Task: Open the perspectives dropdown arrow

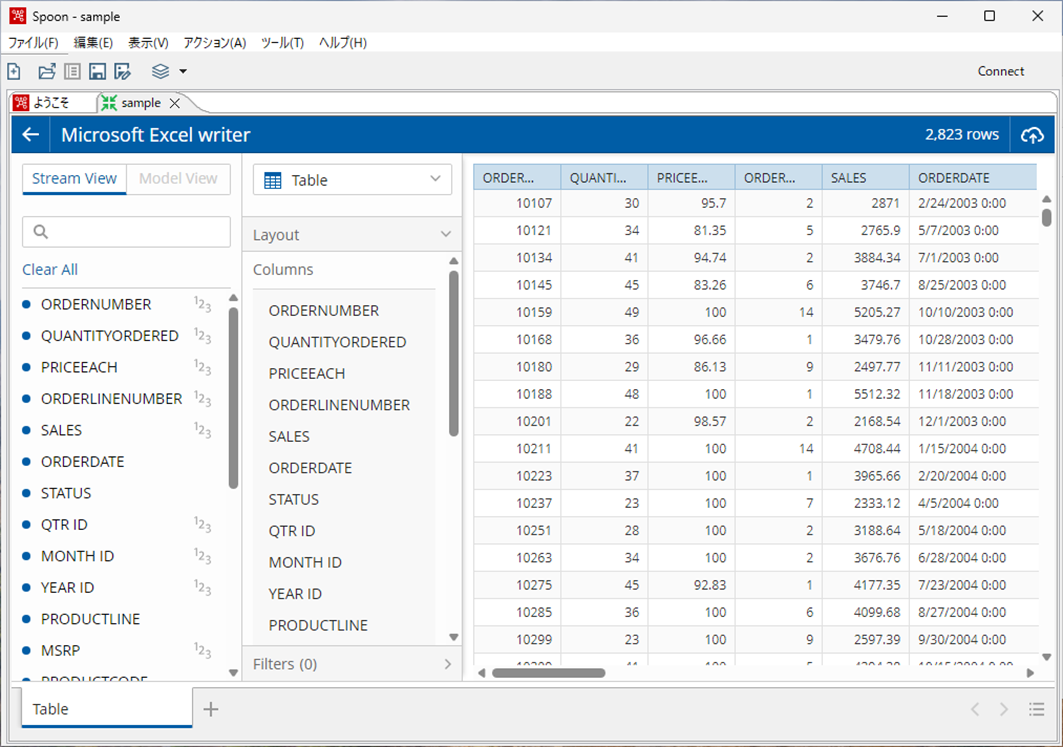Action: [x=183, y=71]
